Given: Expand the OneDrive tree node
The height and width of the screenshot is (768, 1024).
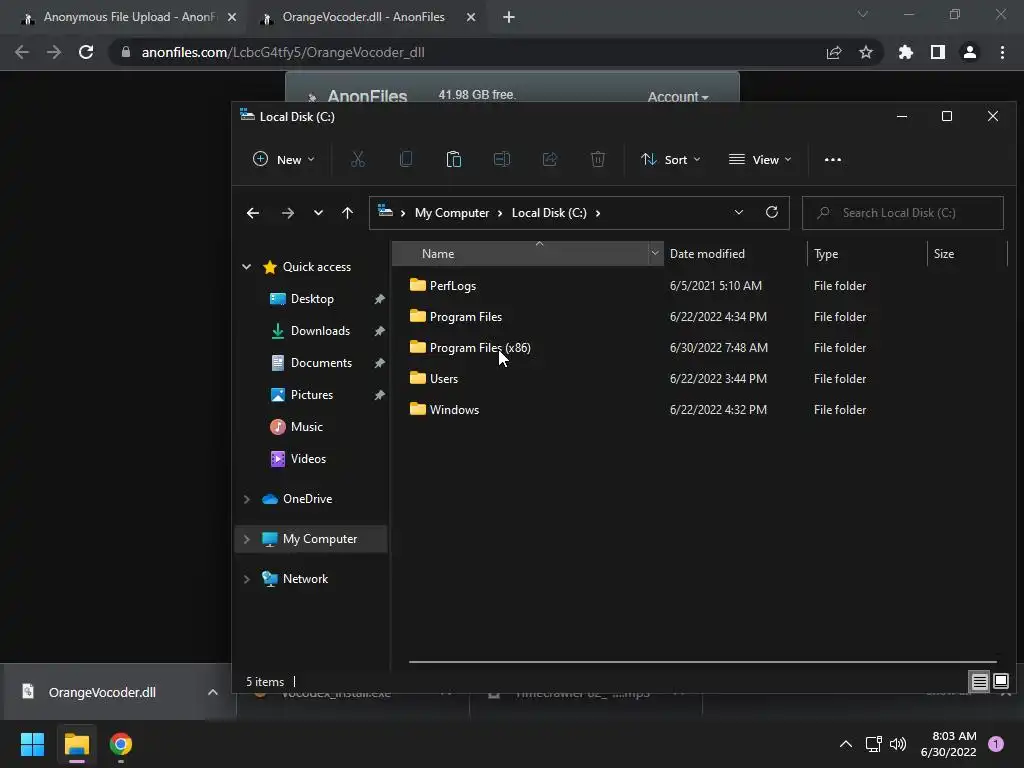Looking at the screenshot, I should point(246,499).
